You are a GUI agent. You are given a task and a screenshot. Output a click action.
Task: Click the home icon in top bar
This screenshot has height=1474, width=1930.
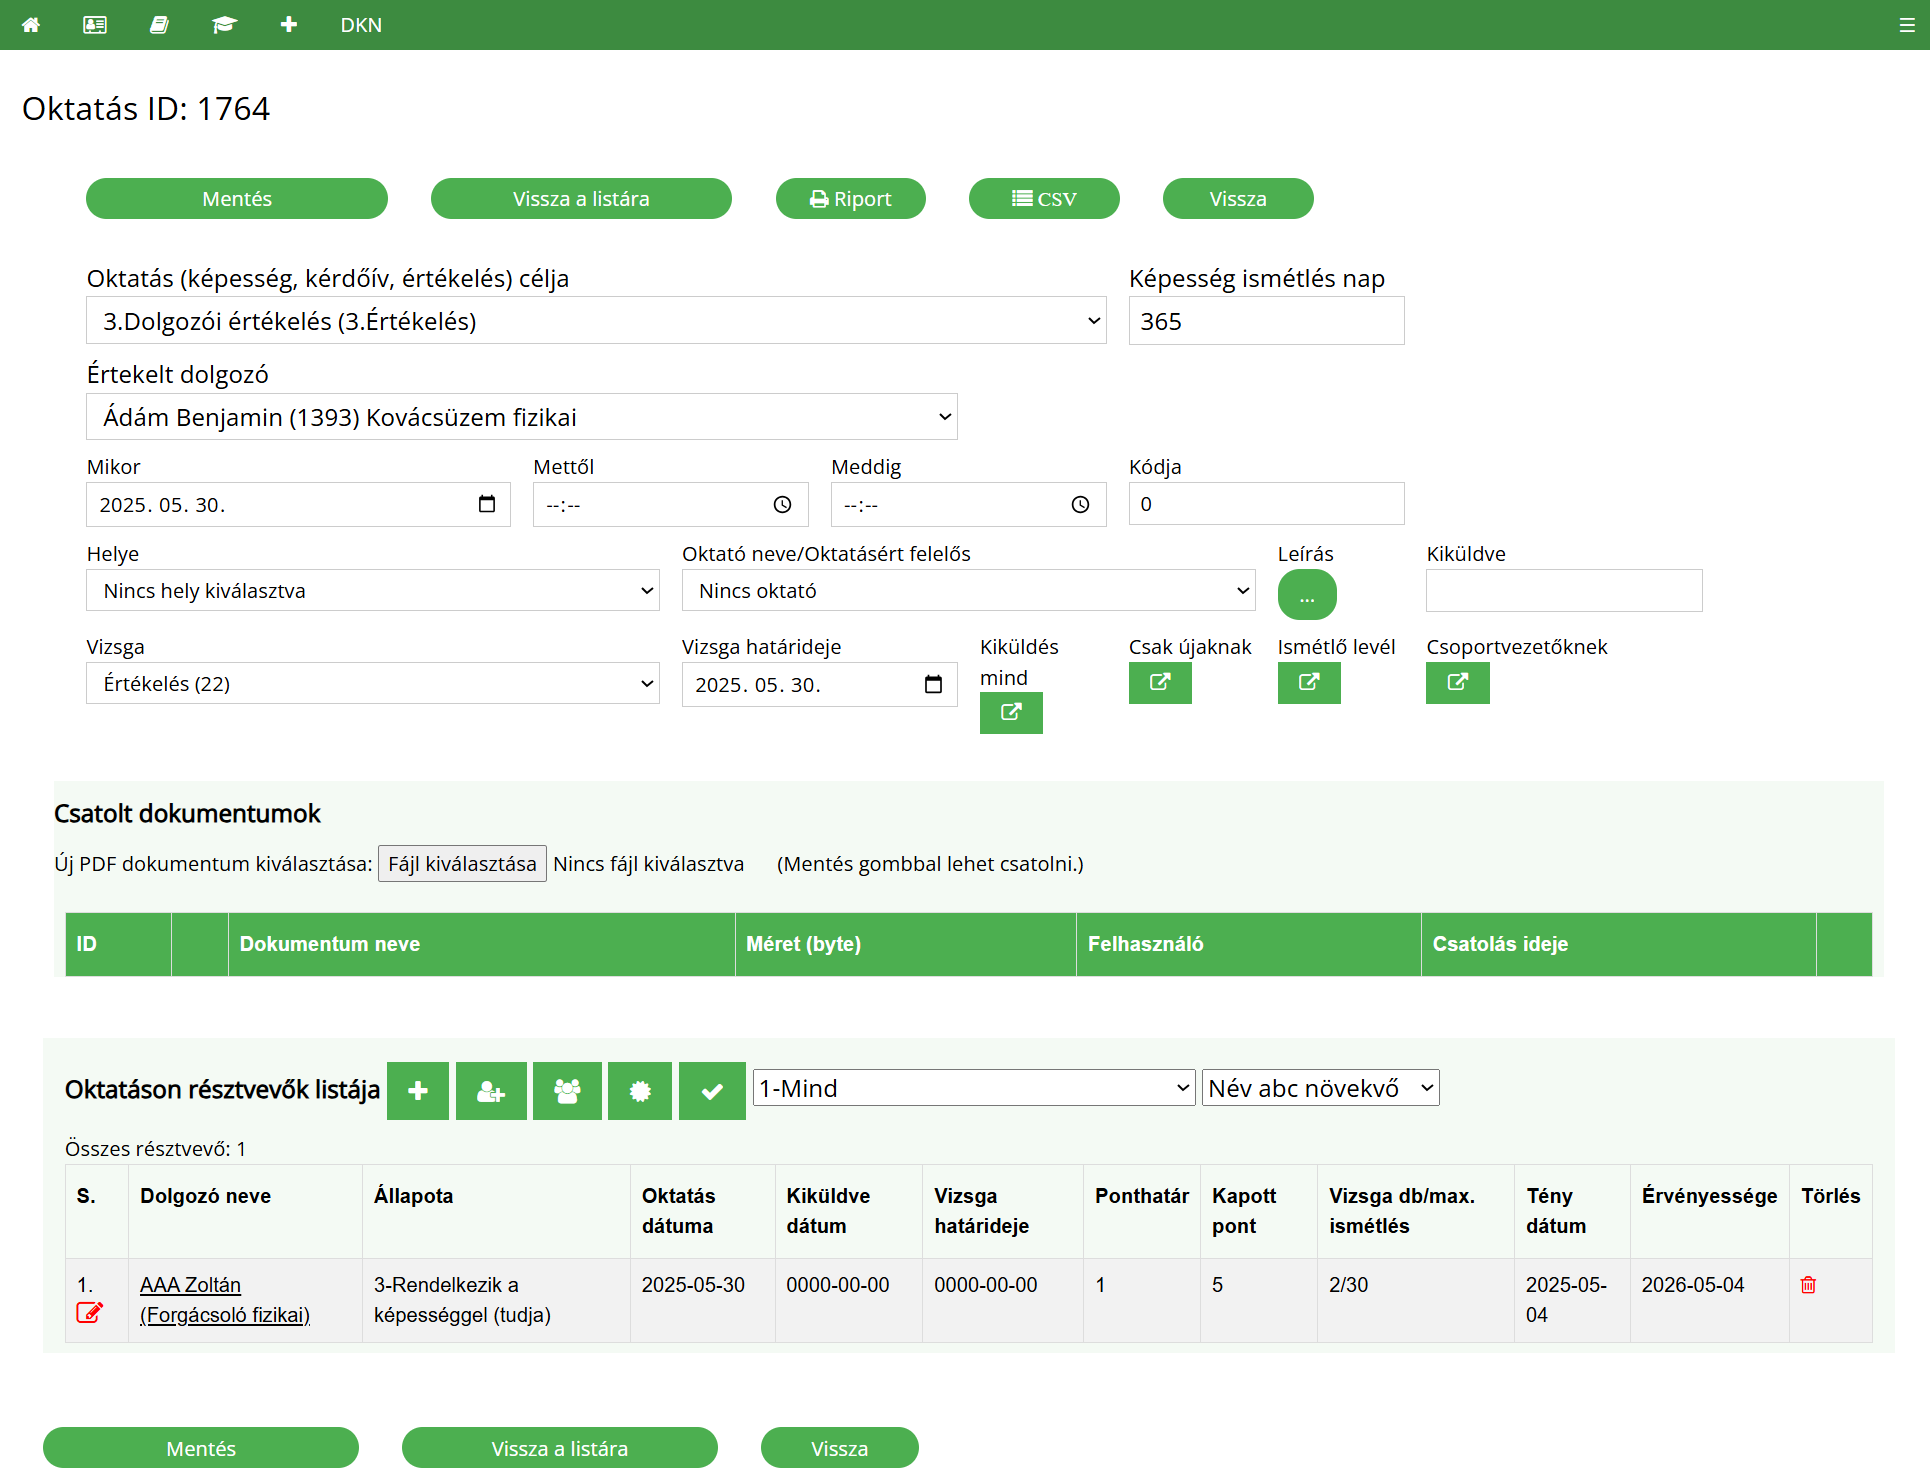[31, 25]
